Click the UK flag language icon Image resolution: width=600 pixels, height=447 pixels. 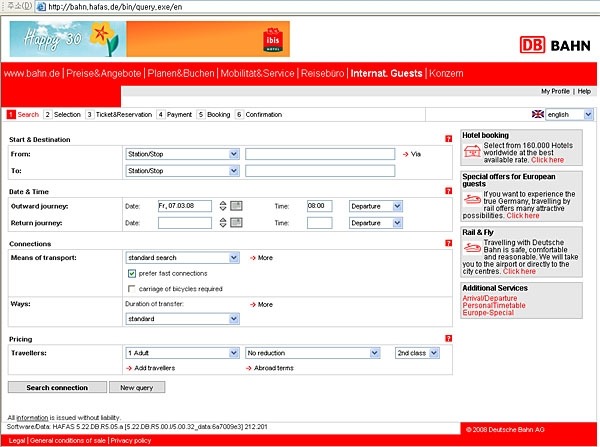pos(538,114)
